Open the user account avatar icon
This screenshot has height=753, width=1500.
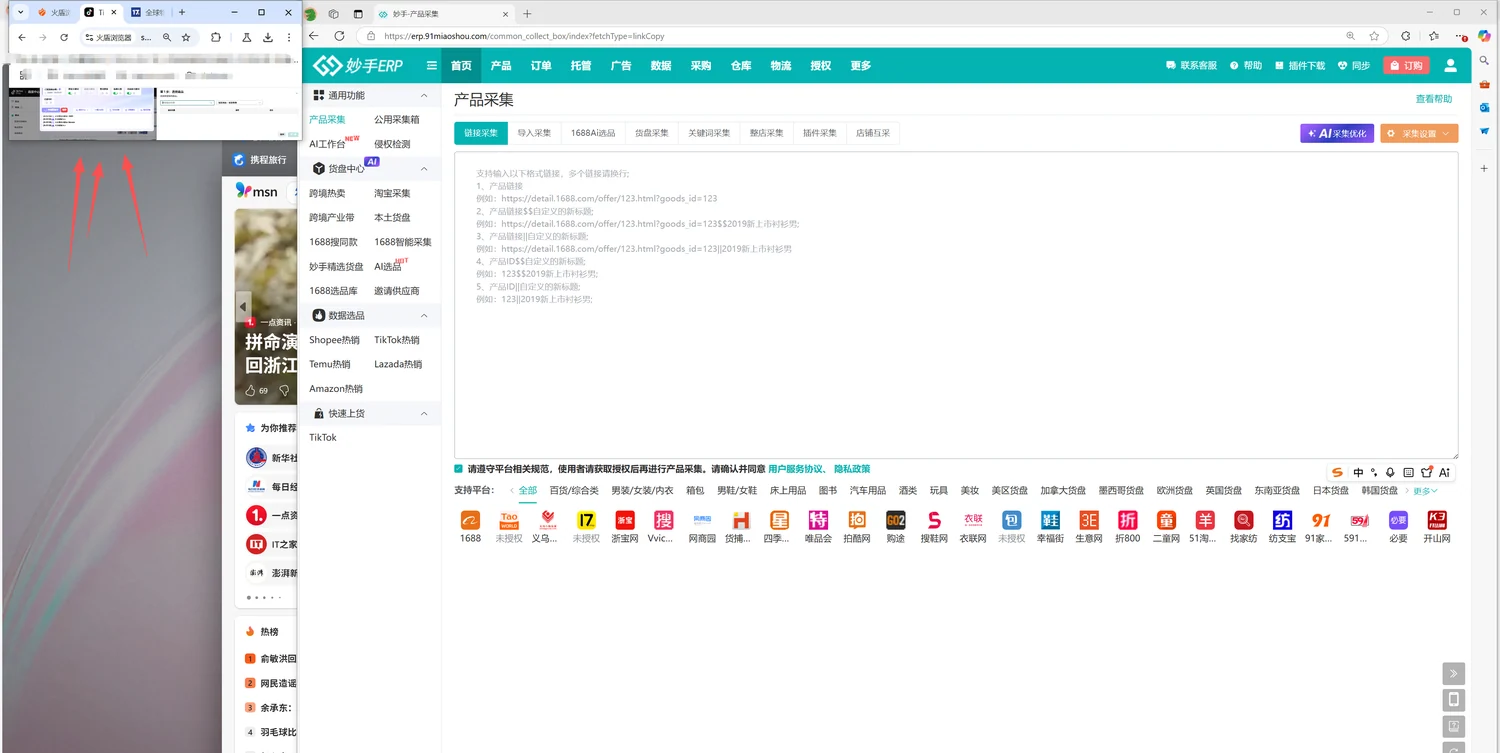click(1451, 66)
